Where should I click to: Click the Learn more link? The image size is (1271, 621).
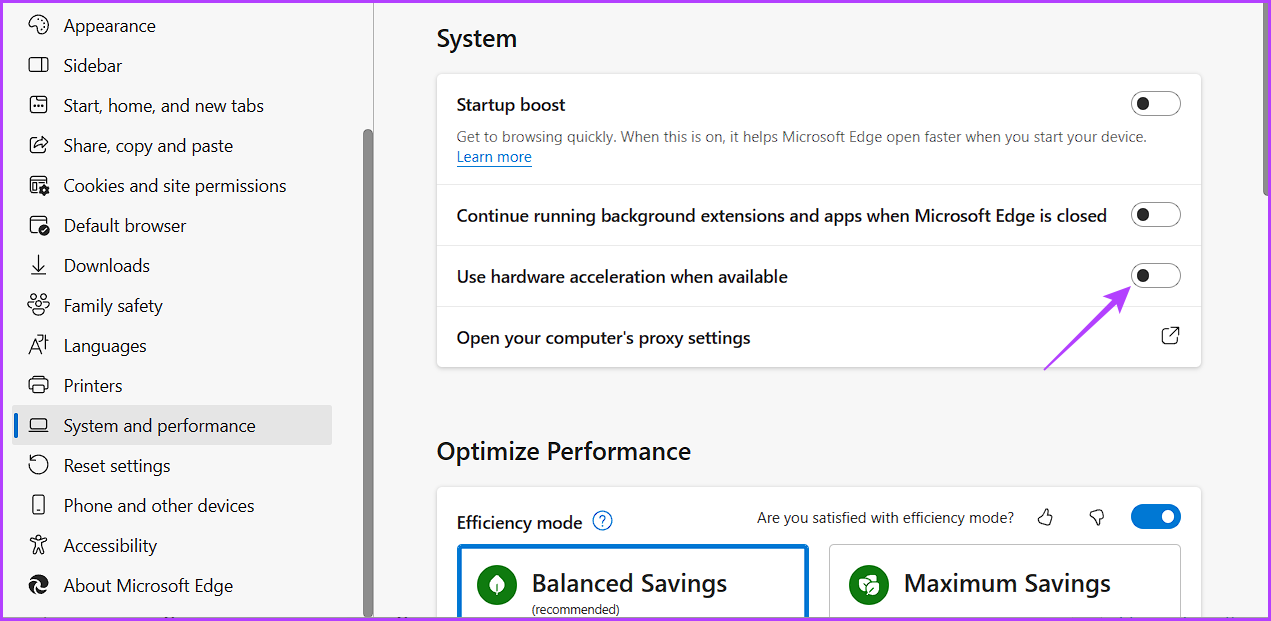494,157
